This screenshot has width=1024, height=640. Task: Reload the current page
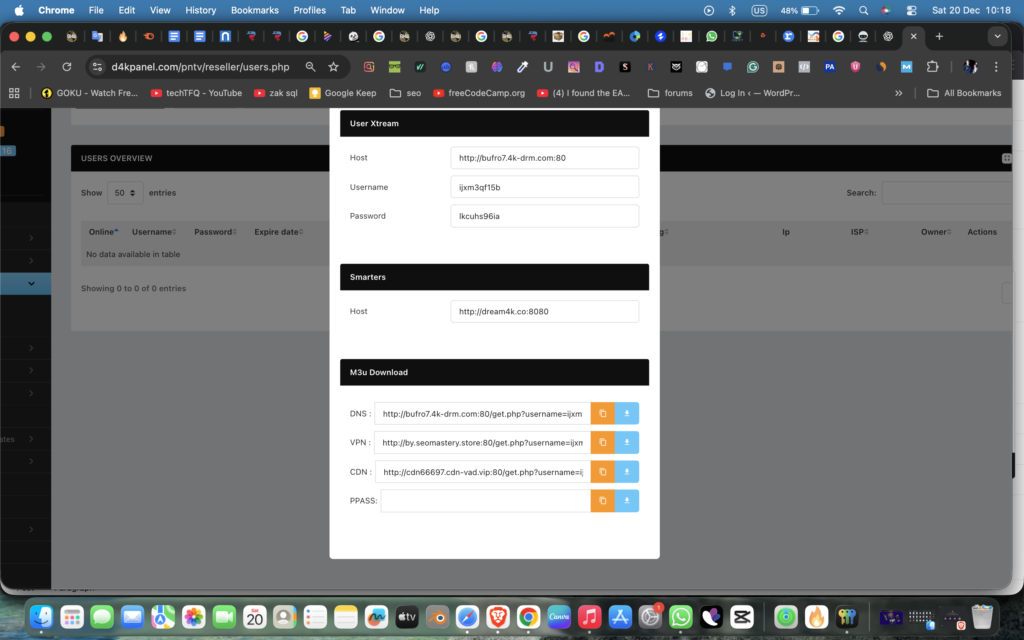pos(67,67)
